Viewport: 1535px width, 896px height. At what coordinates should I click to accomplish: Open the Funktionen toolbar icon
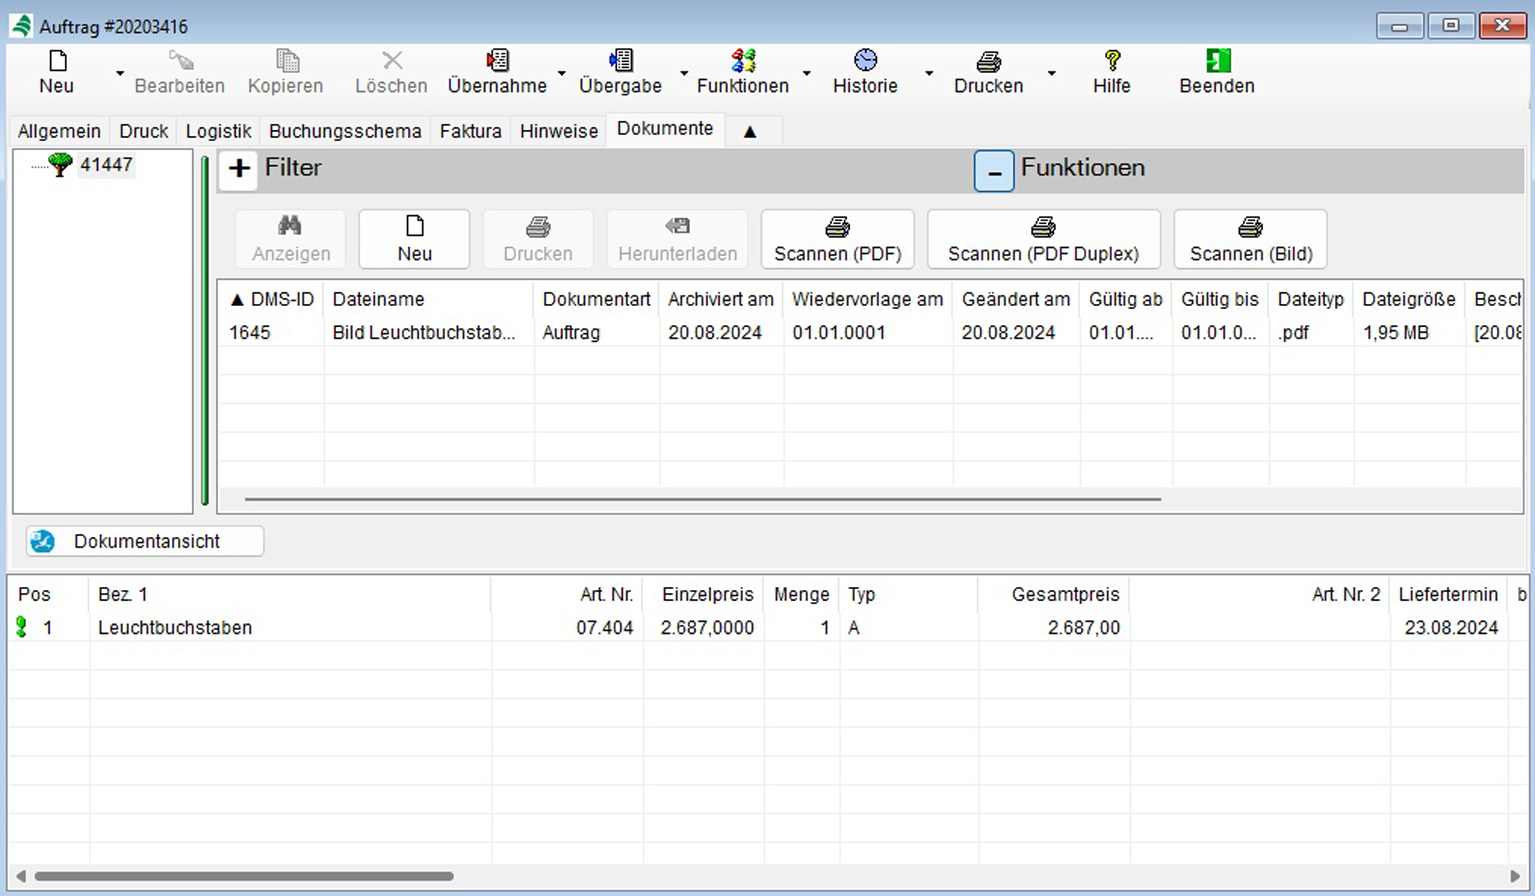tap(743, 61)
